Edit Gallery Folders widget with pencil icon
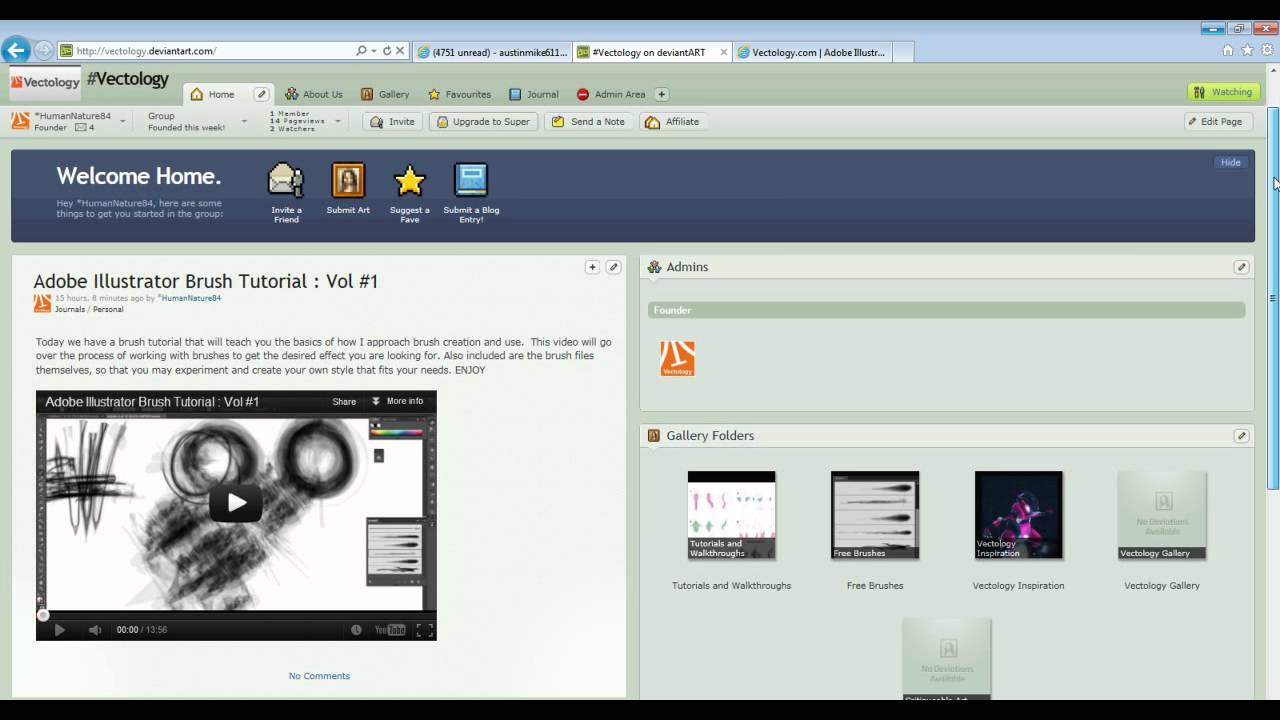 1241,436
